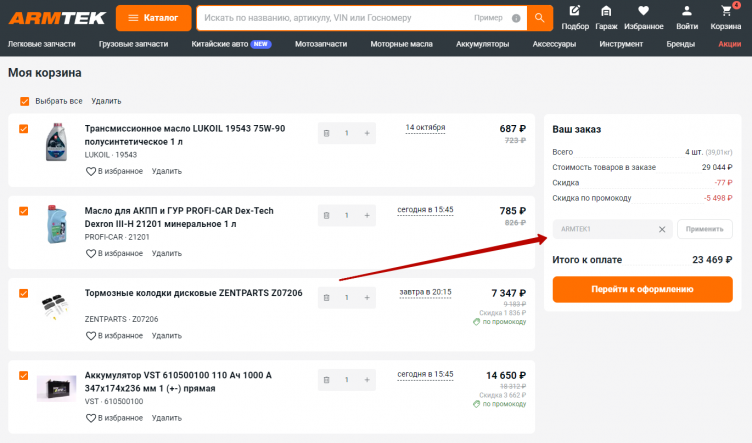The width and height of the screenshot is (752, 443).
Task: Click trash icon in LUKOIL quantity stepper
Action: tap(327, 133)
